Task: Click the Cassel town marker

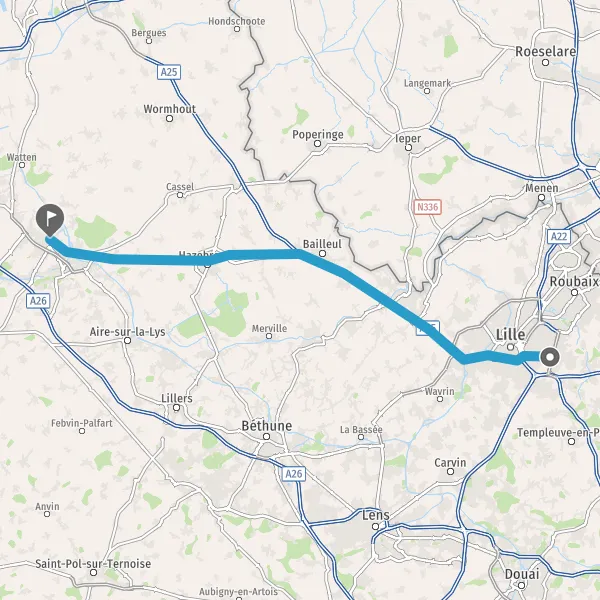Action: pos(180,195)
